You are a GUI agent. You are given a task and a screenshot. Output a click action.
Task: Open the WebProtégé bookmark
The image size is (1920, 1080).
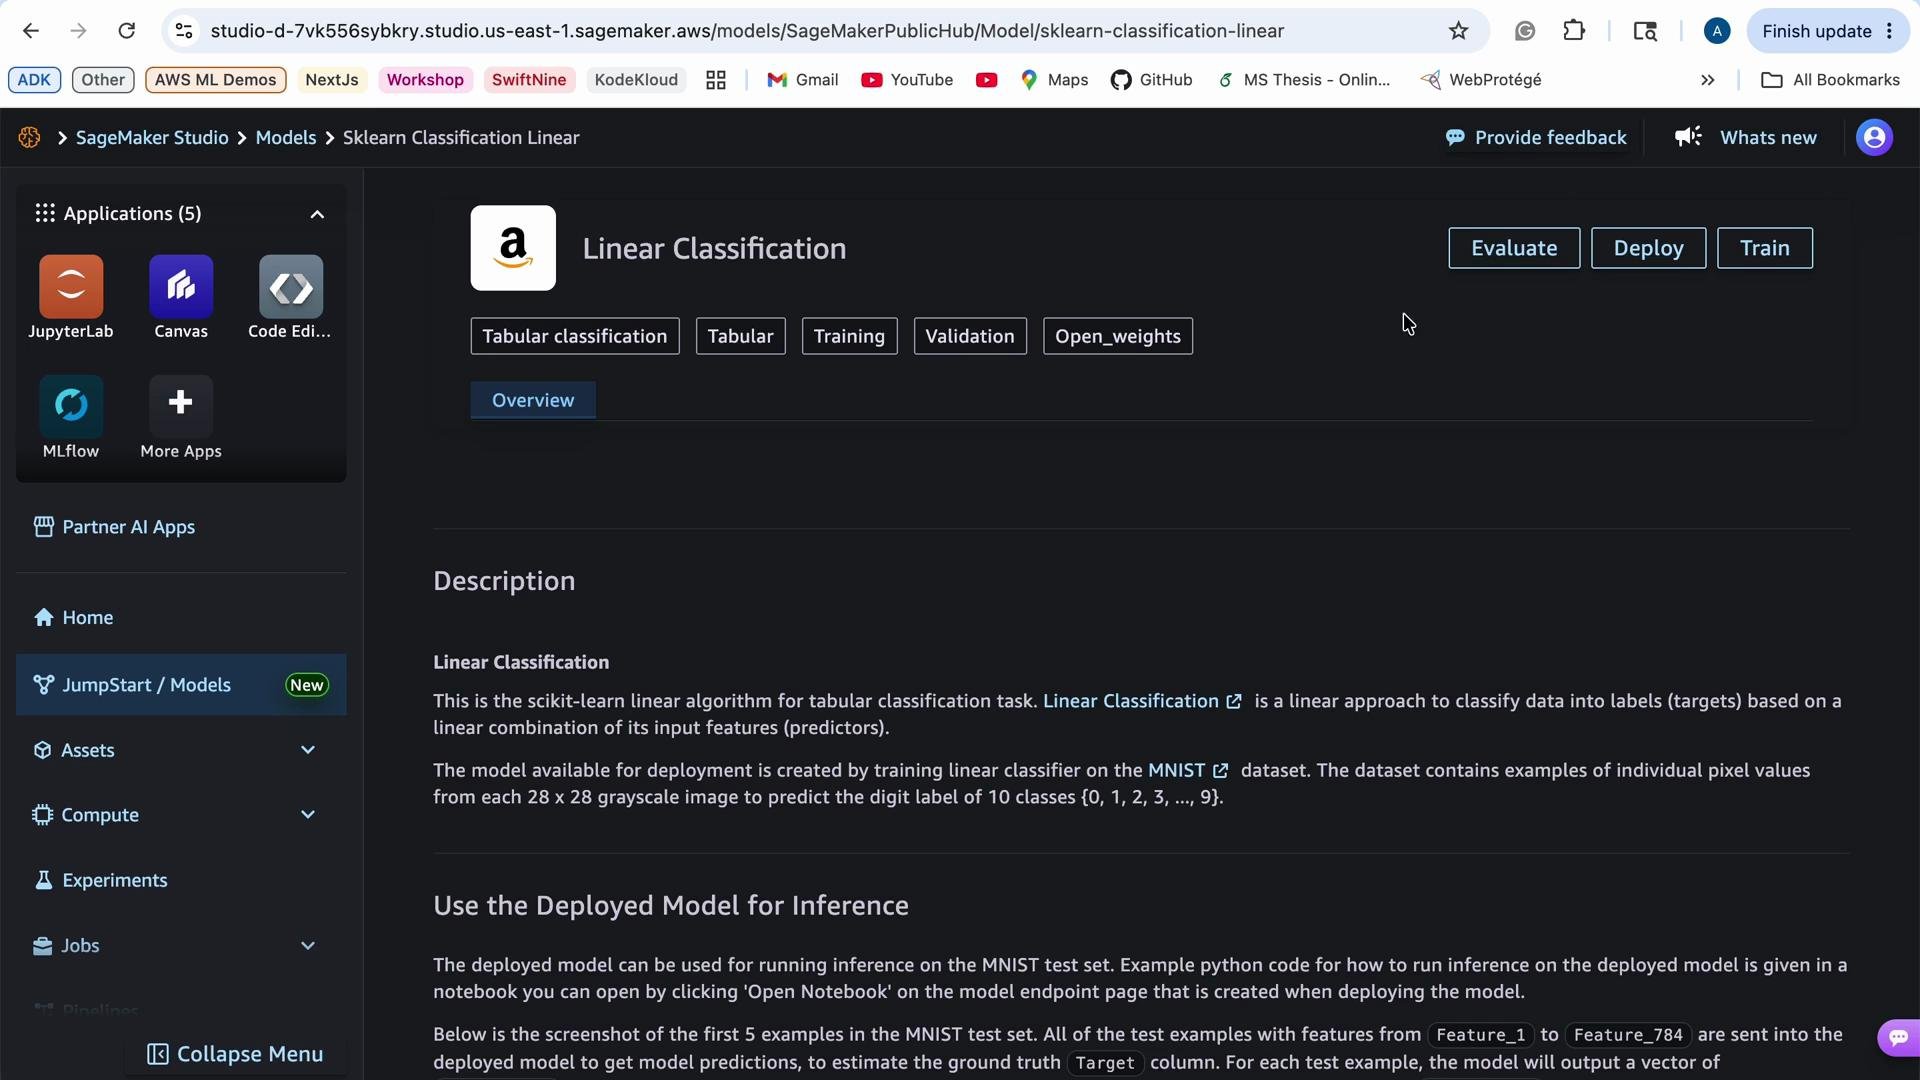click(1481, 80)
